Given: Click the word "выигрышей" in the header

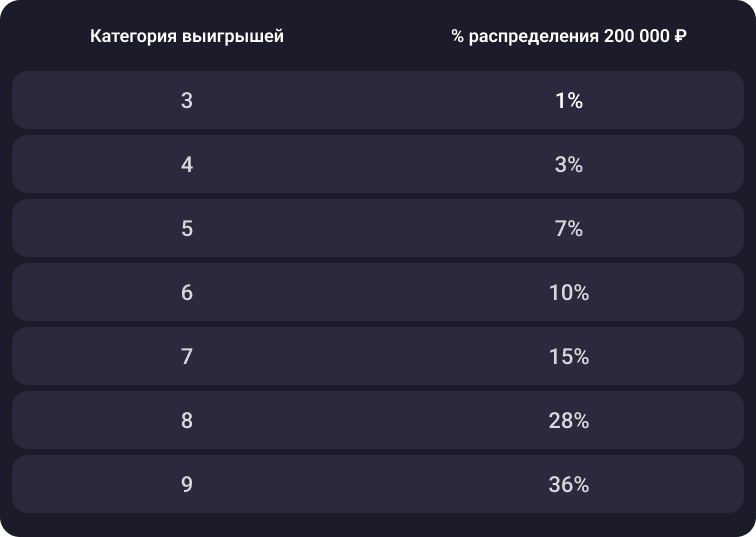Looking at the screenshot, I should [x=232, y=37].
